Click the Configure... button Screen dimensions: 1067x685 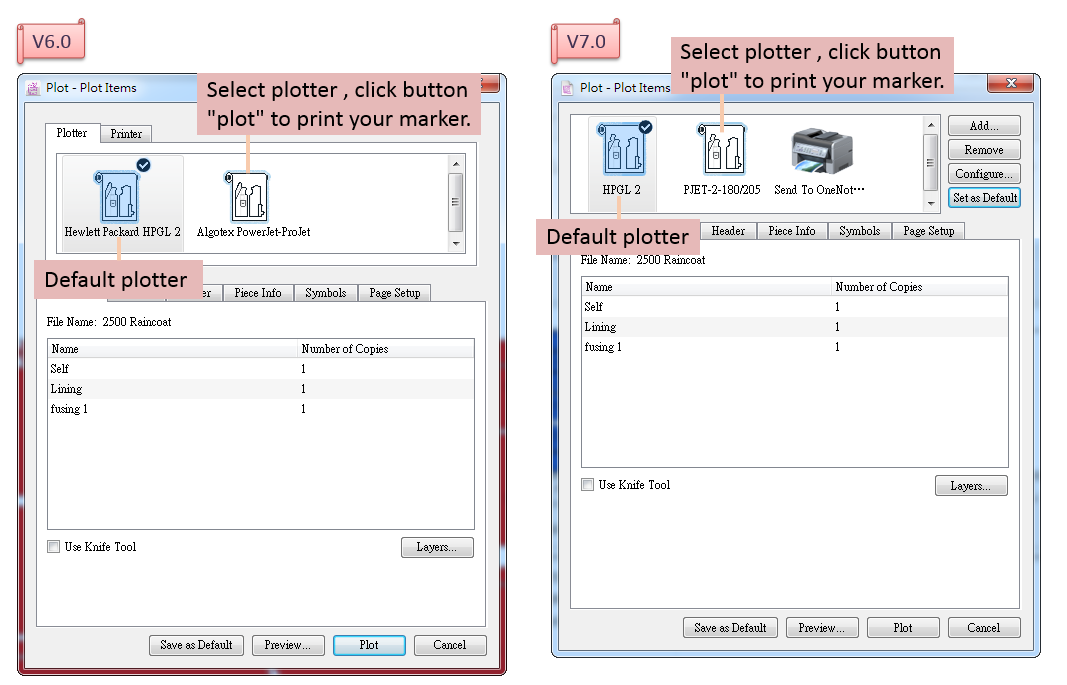point(984,174)
